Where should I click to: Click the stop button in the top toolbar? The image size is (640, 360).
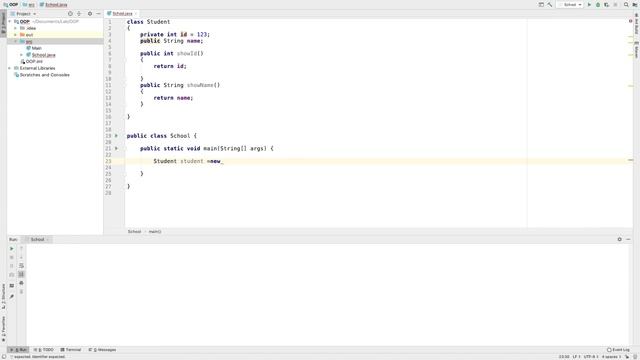click(616, 4)
